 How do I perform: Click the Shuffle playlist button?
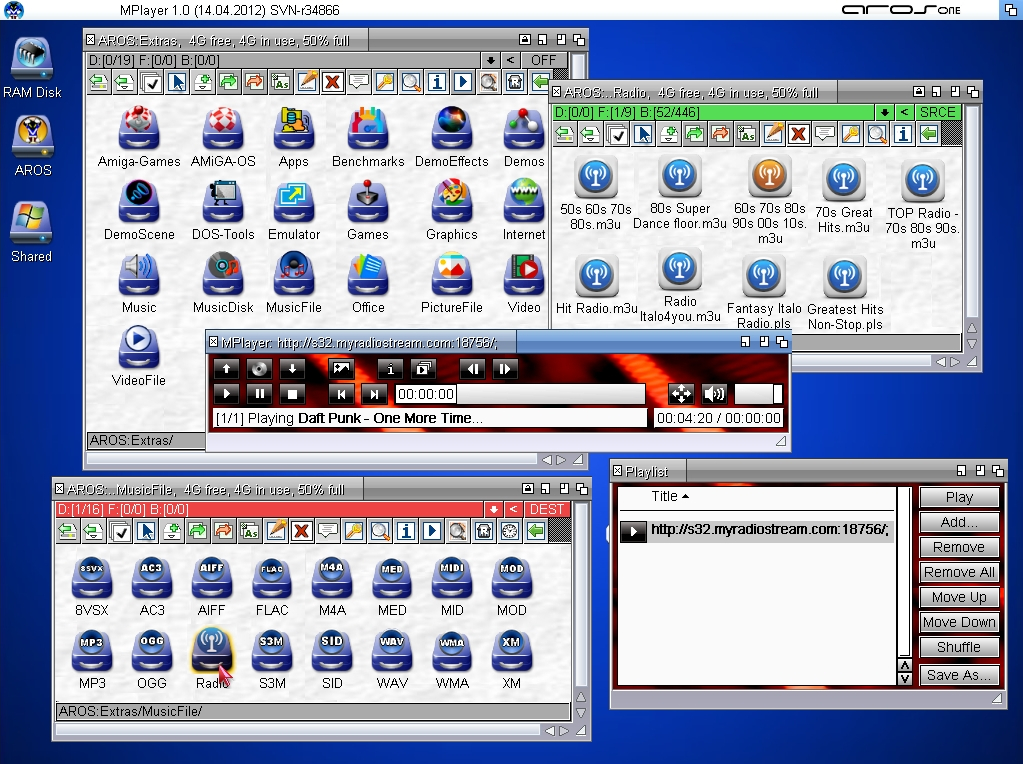[959, 647]
